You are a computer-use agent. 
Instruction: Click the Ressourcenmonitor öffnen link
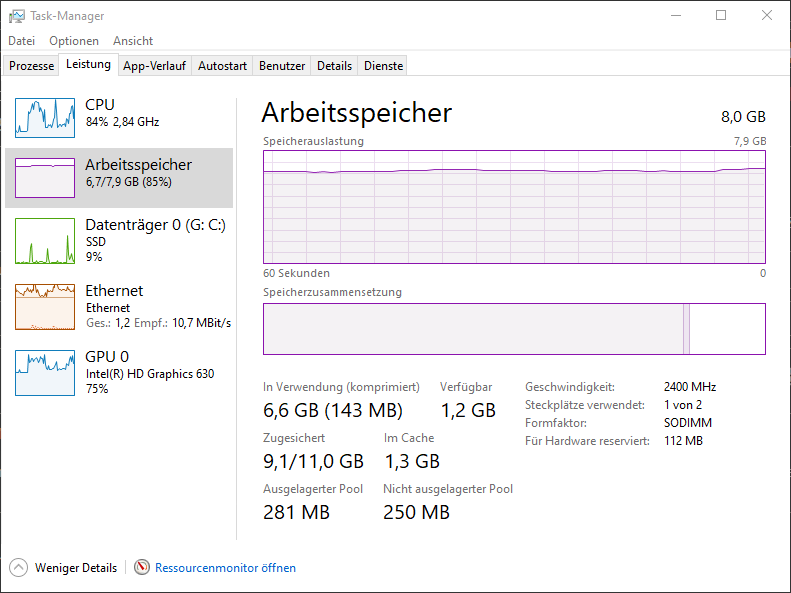pos(225,568)
